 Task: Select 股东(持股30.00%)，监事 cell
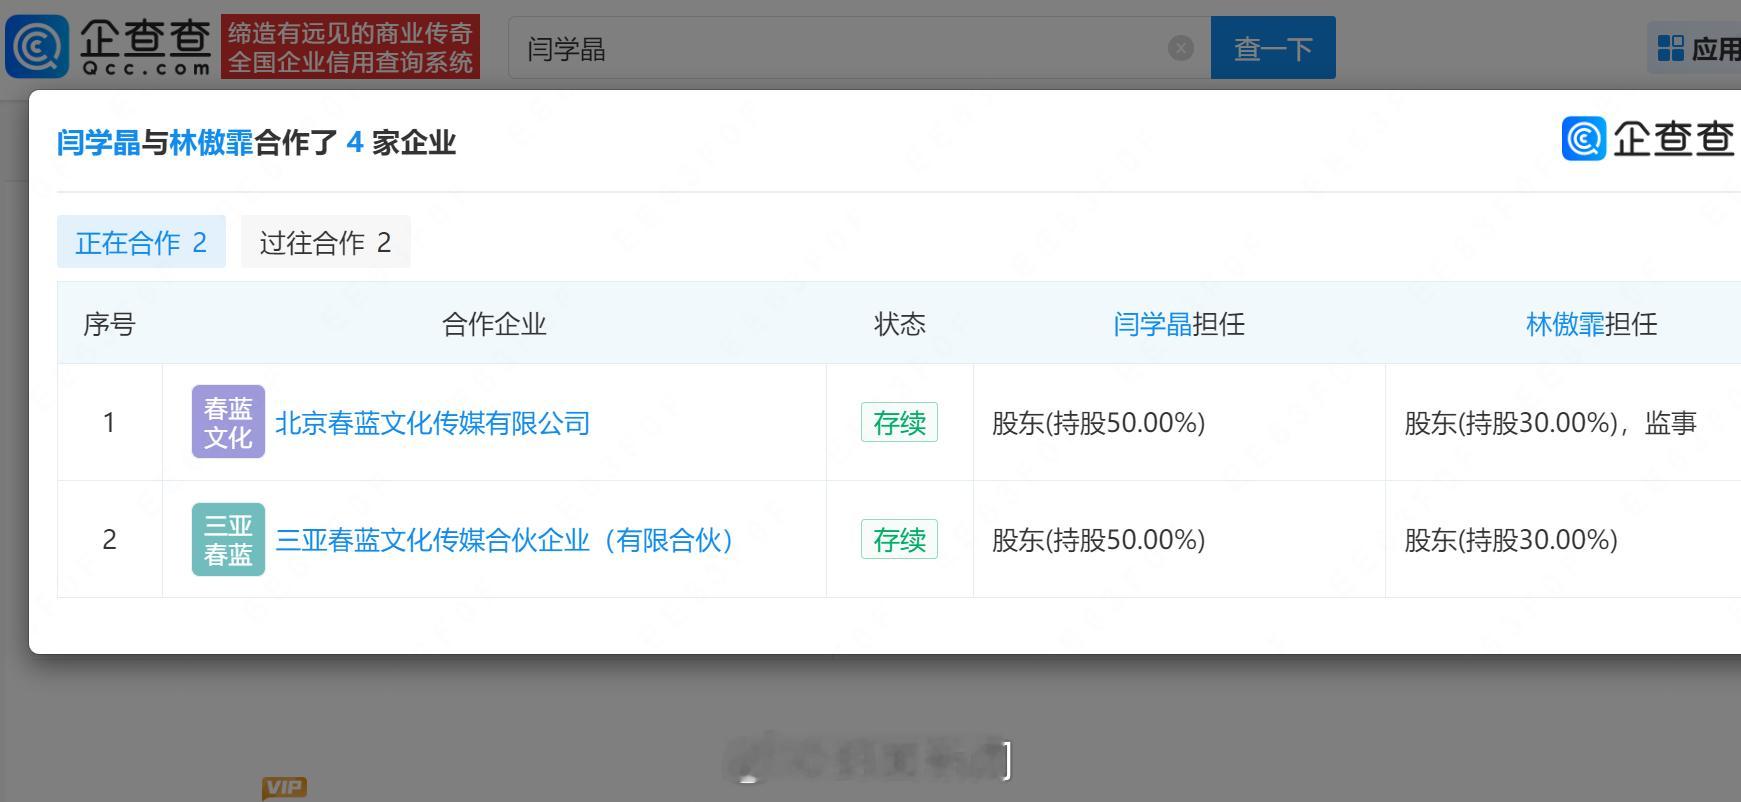[x=1563, y=423]
